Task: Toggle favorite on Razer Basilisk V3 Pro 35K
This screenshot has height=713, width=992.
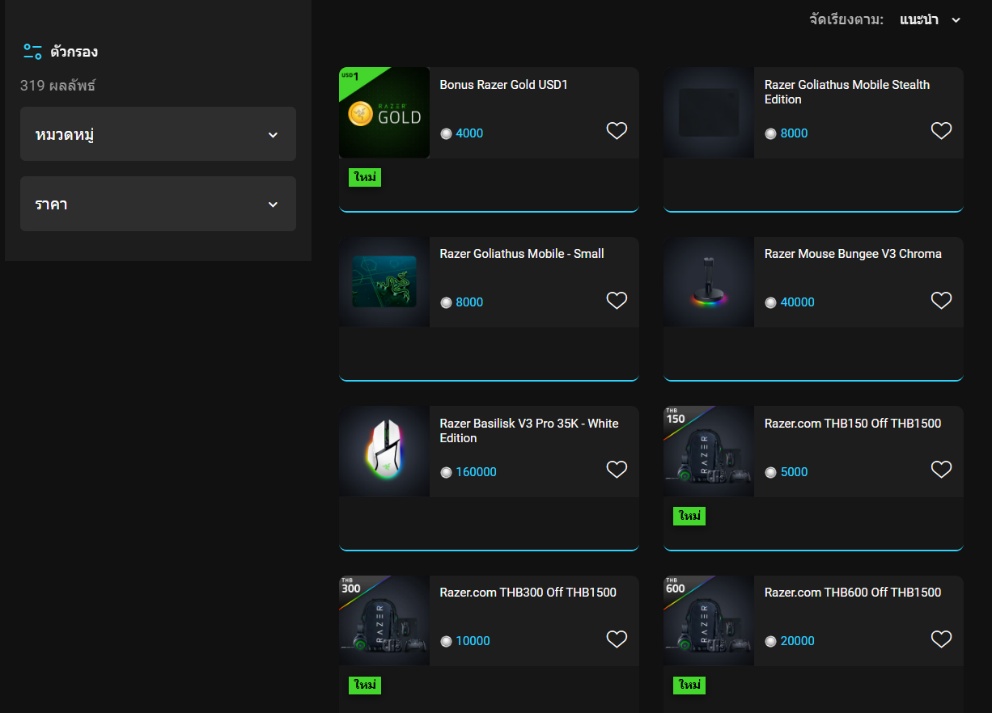Action: point(617,470)
